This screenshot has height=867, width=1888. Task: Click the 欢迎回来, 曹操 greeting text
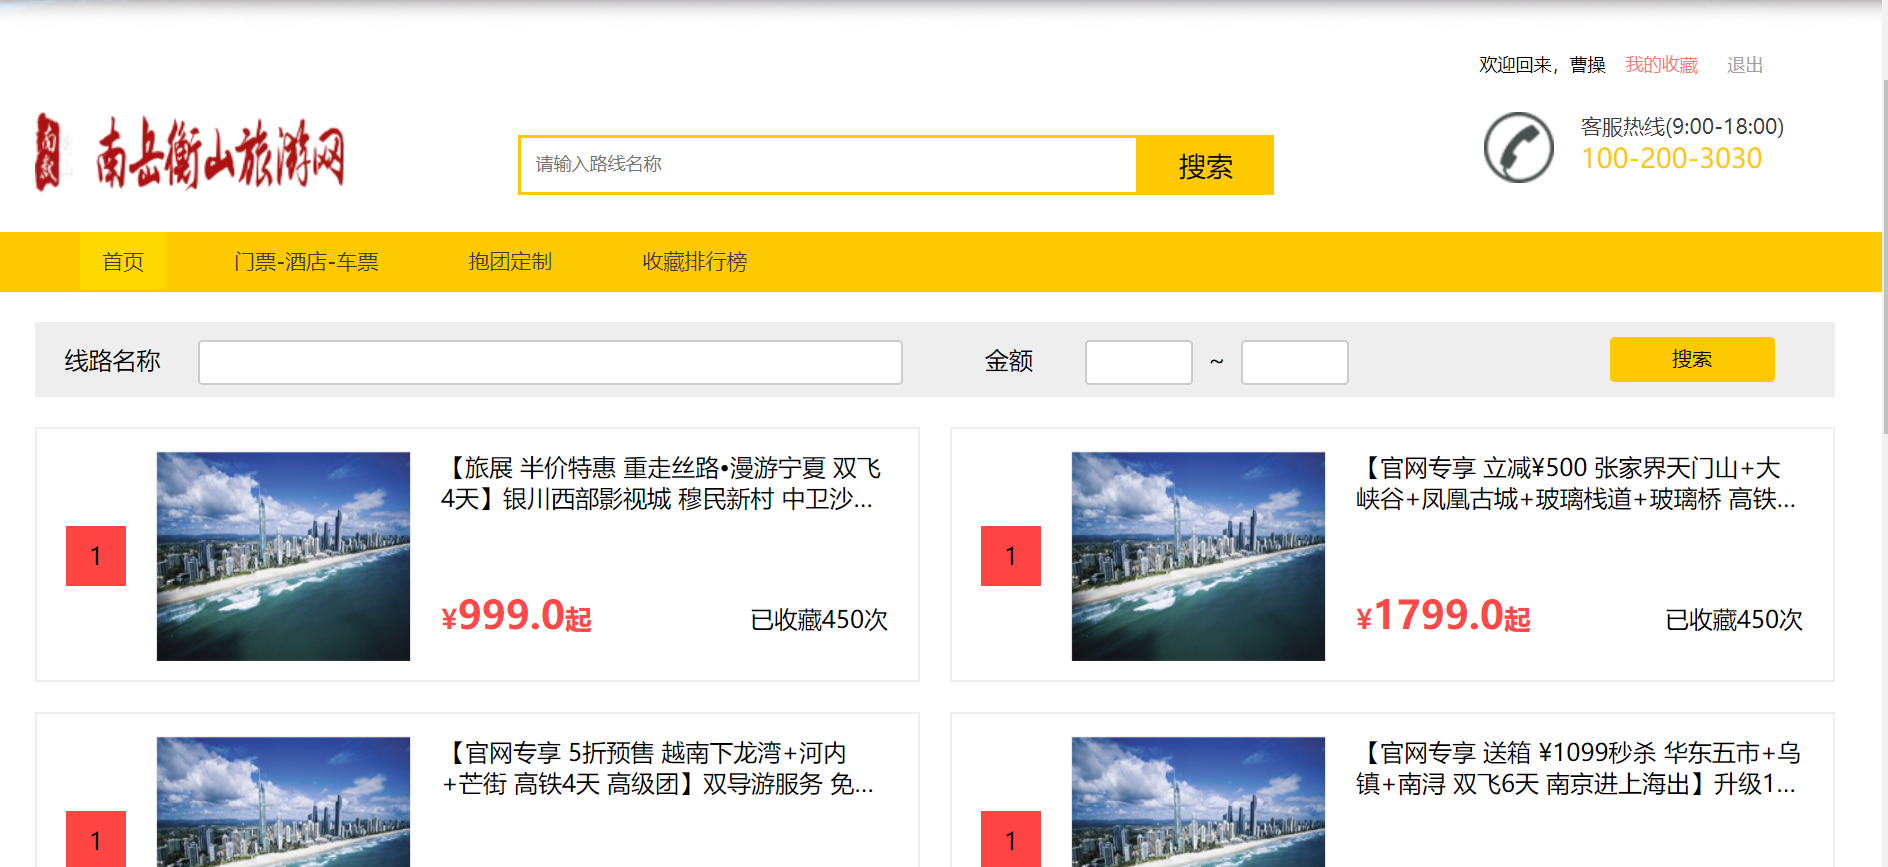(1542, 65)
